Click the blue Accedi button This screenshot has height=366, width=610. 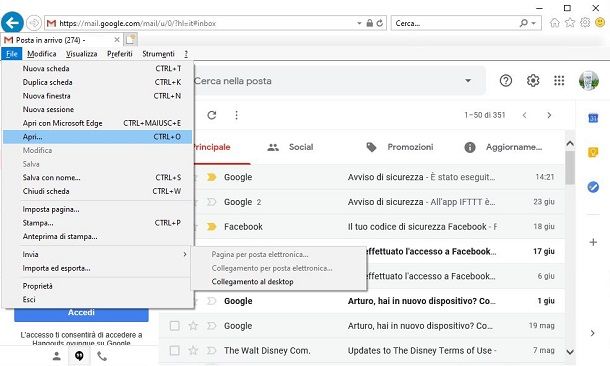pyautogui.click(x=81, y=314)
